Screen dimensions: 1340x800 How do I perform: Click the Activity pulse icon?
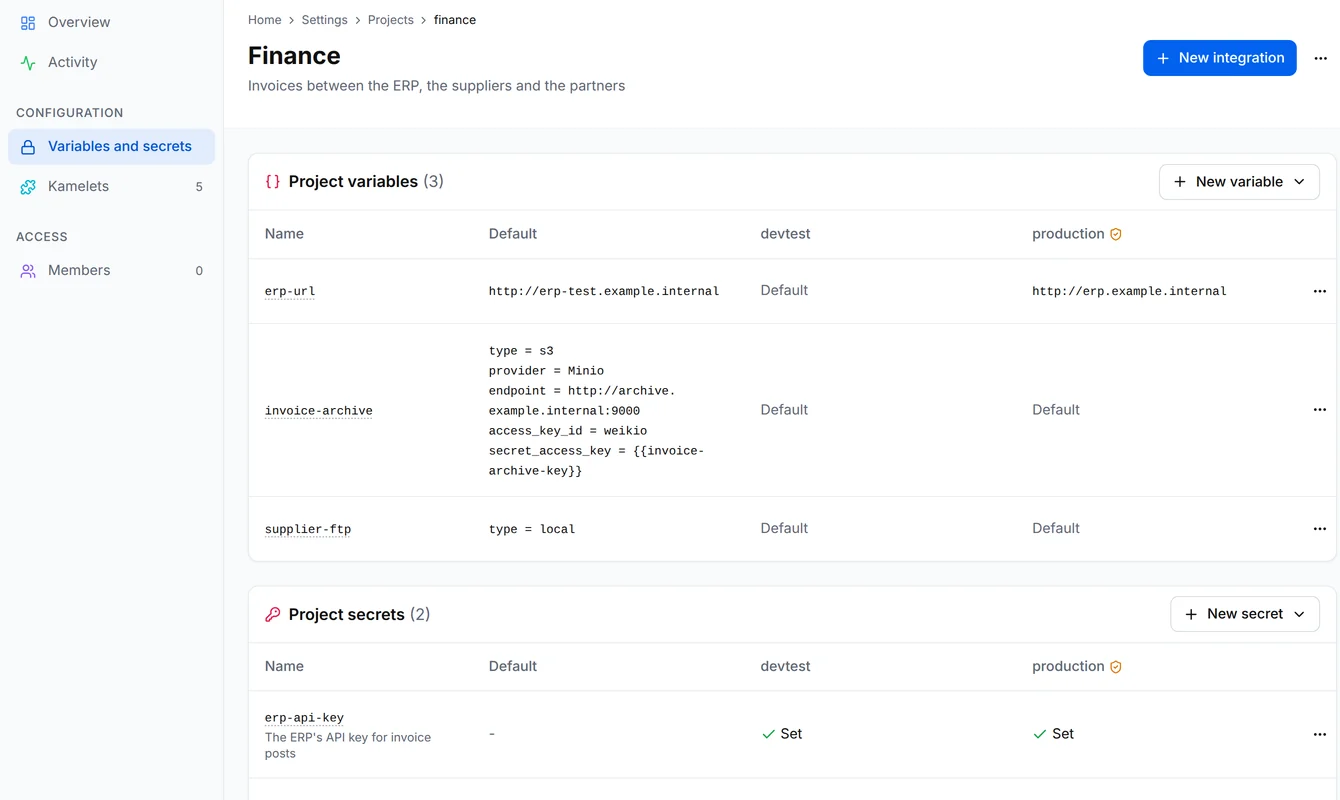coord(28,62)
